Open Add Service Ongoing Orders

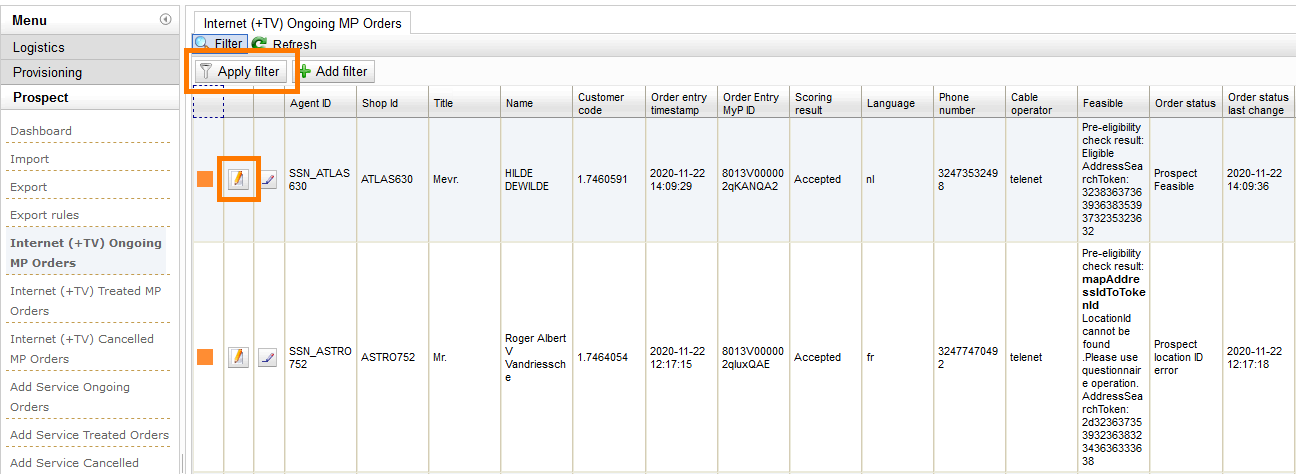click(70, 397)
